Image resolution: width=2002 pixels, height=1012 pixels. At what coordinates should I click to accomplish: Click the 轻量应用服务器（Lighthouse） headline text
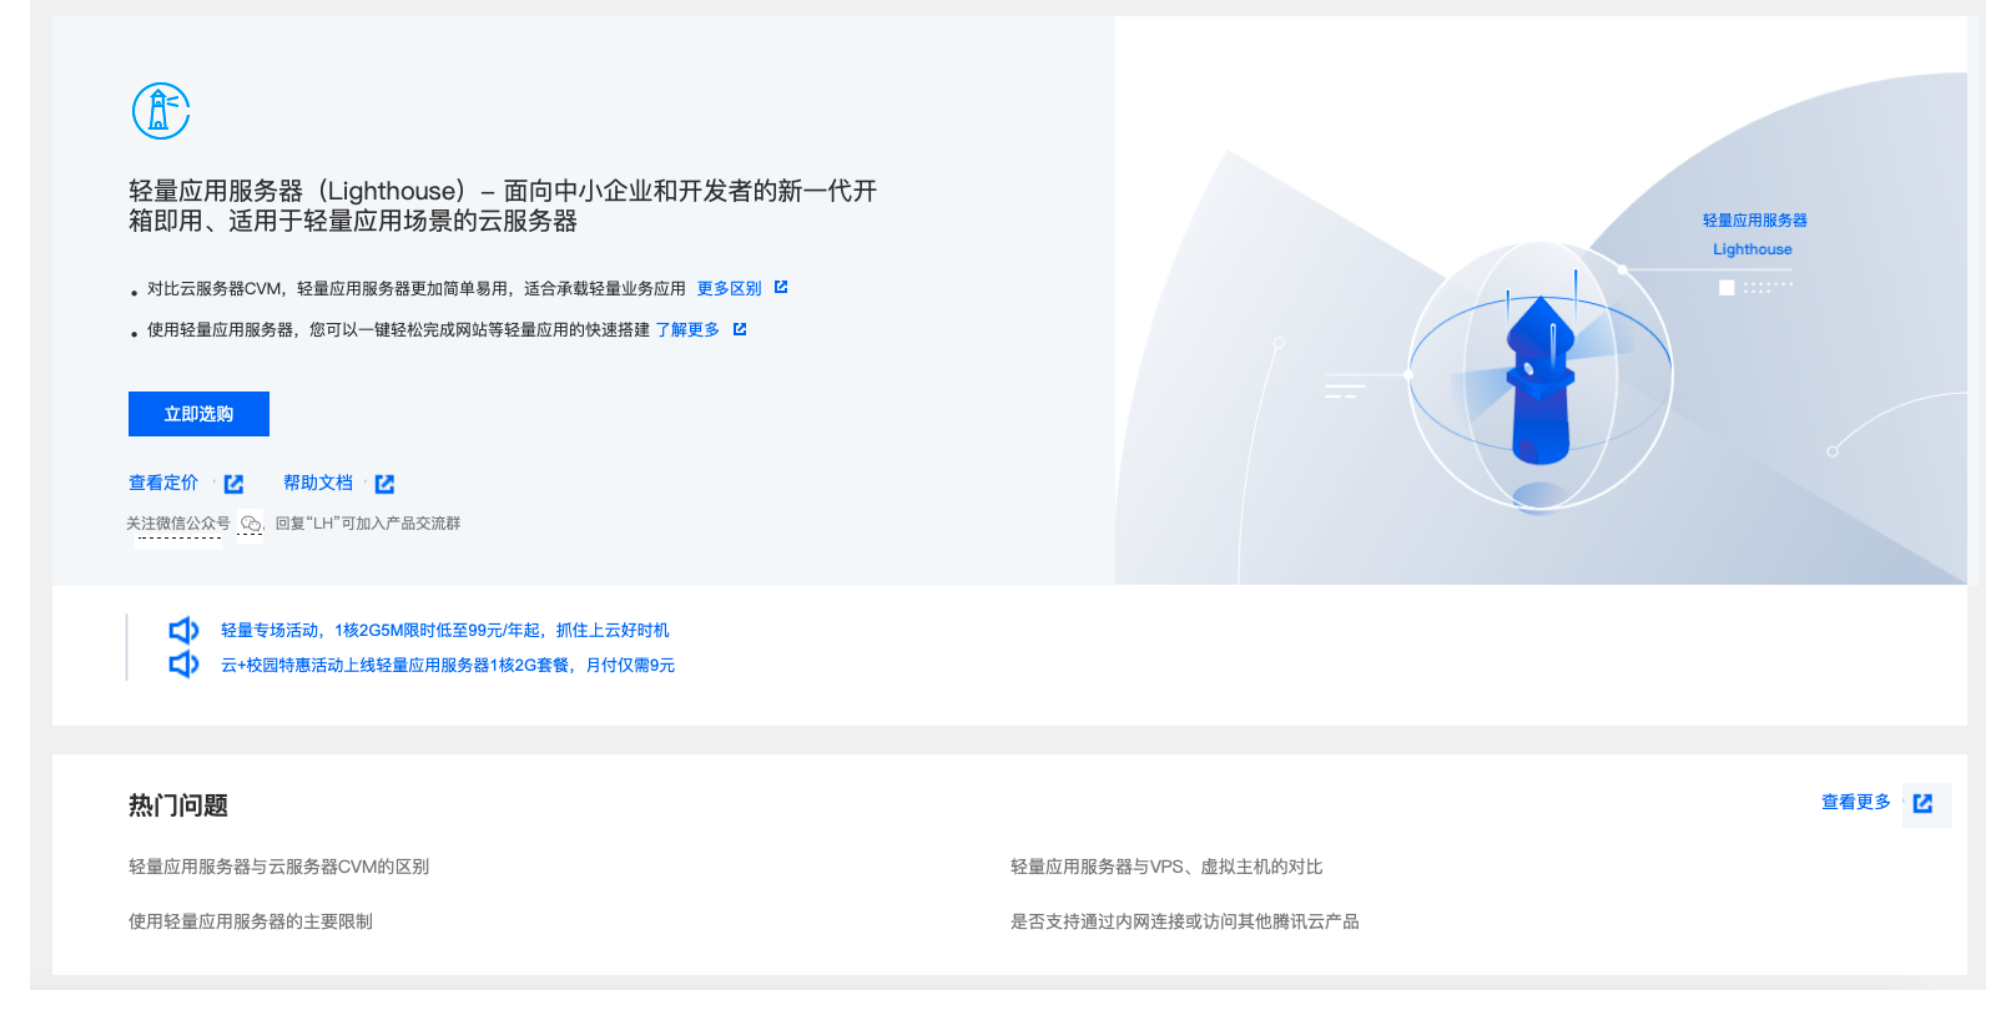point(502,206)
